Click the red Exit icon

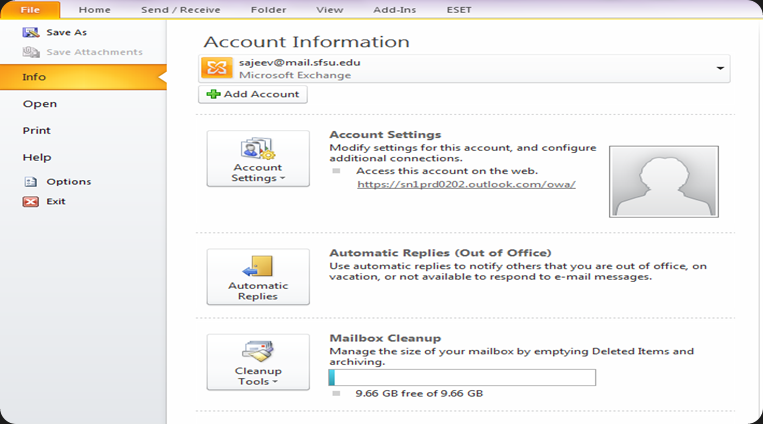coord(30,201)
